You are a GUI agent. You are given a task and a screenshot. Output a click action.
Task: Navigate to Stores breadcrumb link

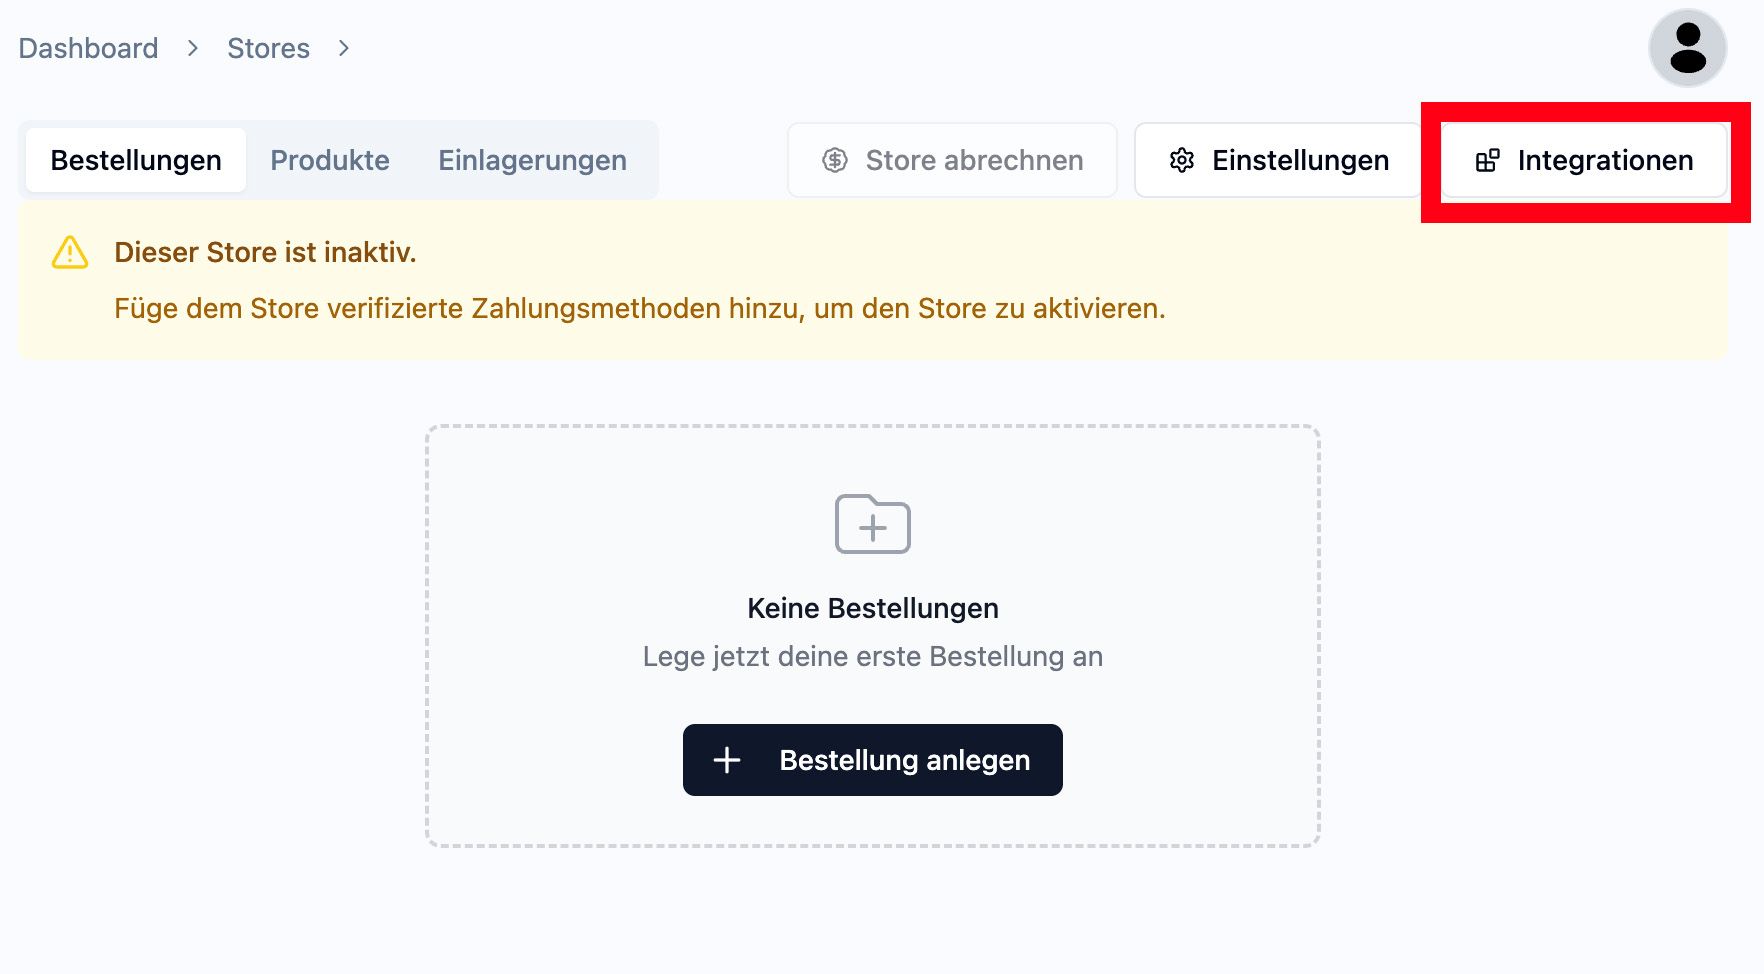point(268,48)
